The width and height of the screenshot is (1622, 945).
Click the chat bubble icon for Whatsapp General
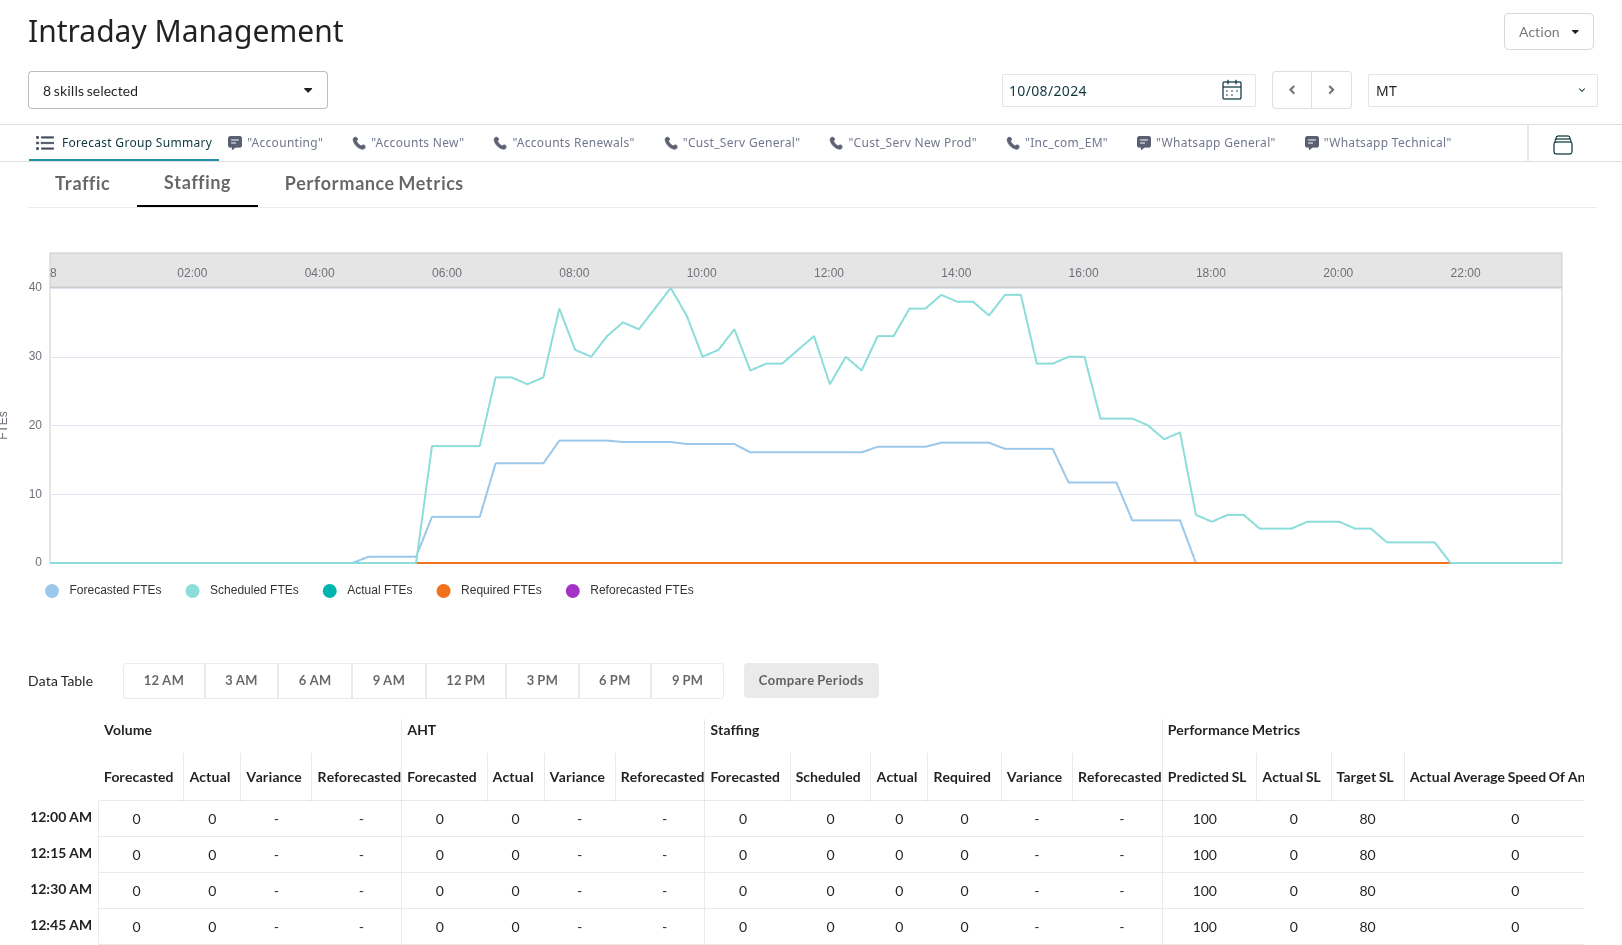pos(1143,142)
